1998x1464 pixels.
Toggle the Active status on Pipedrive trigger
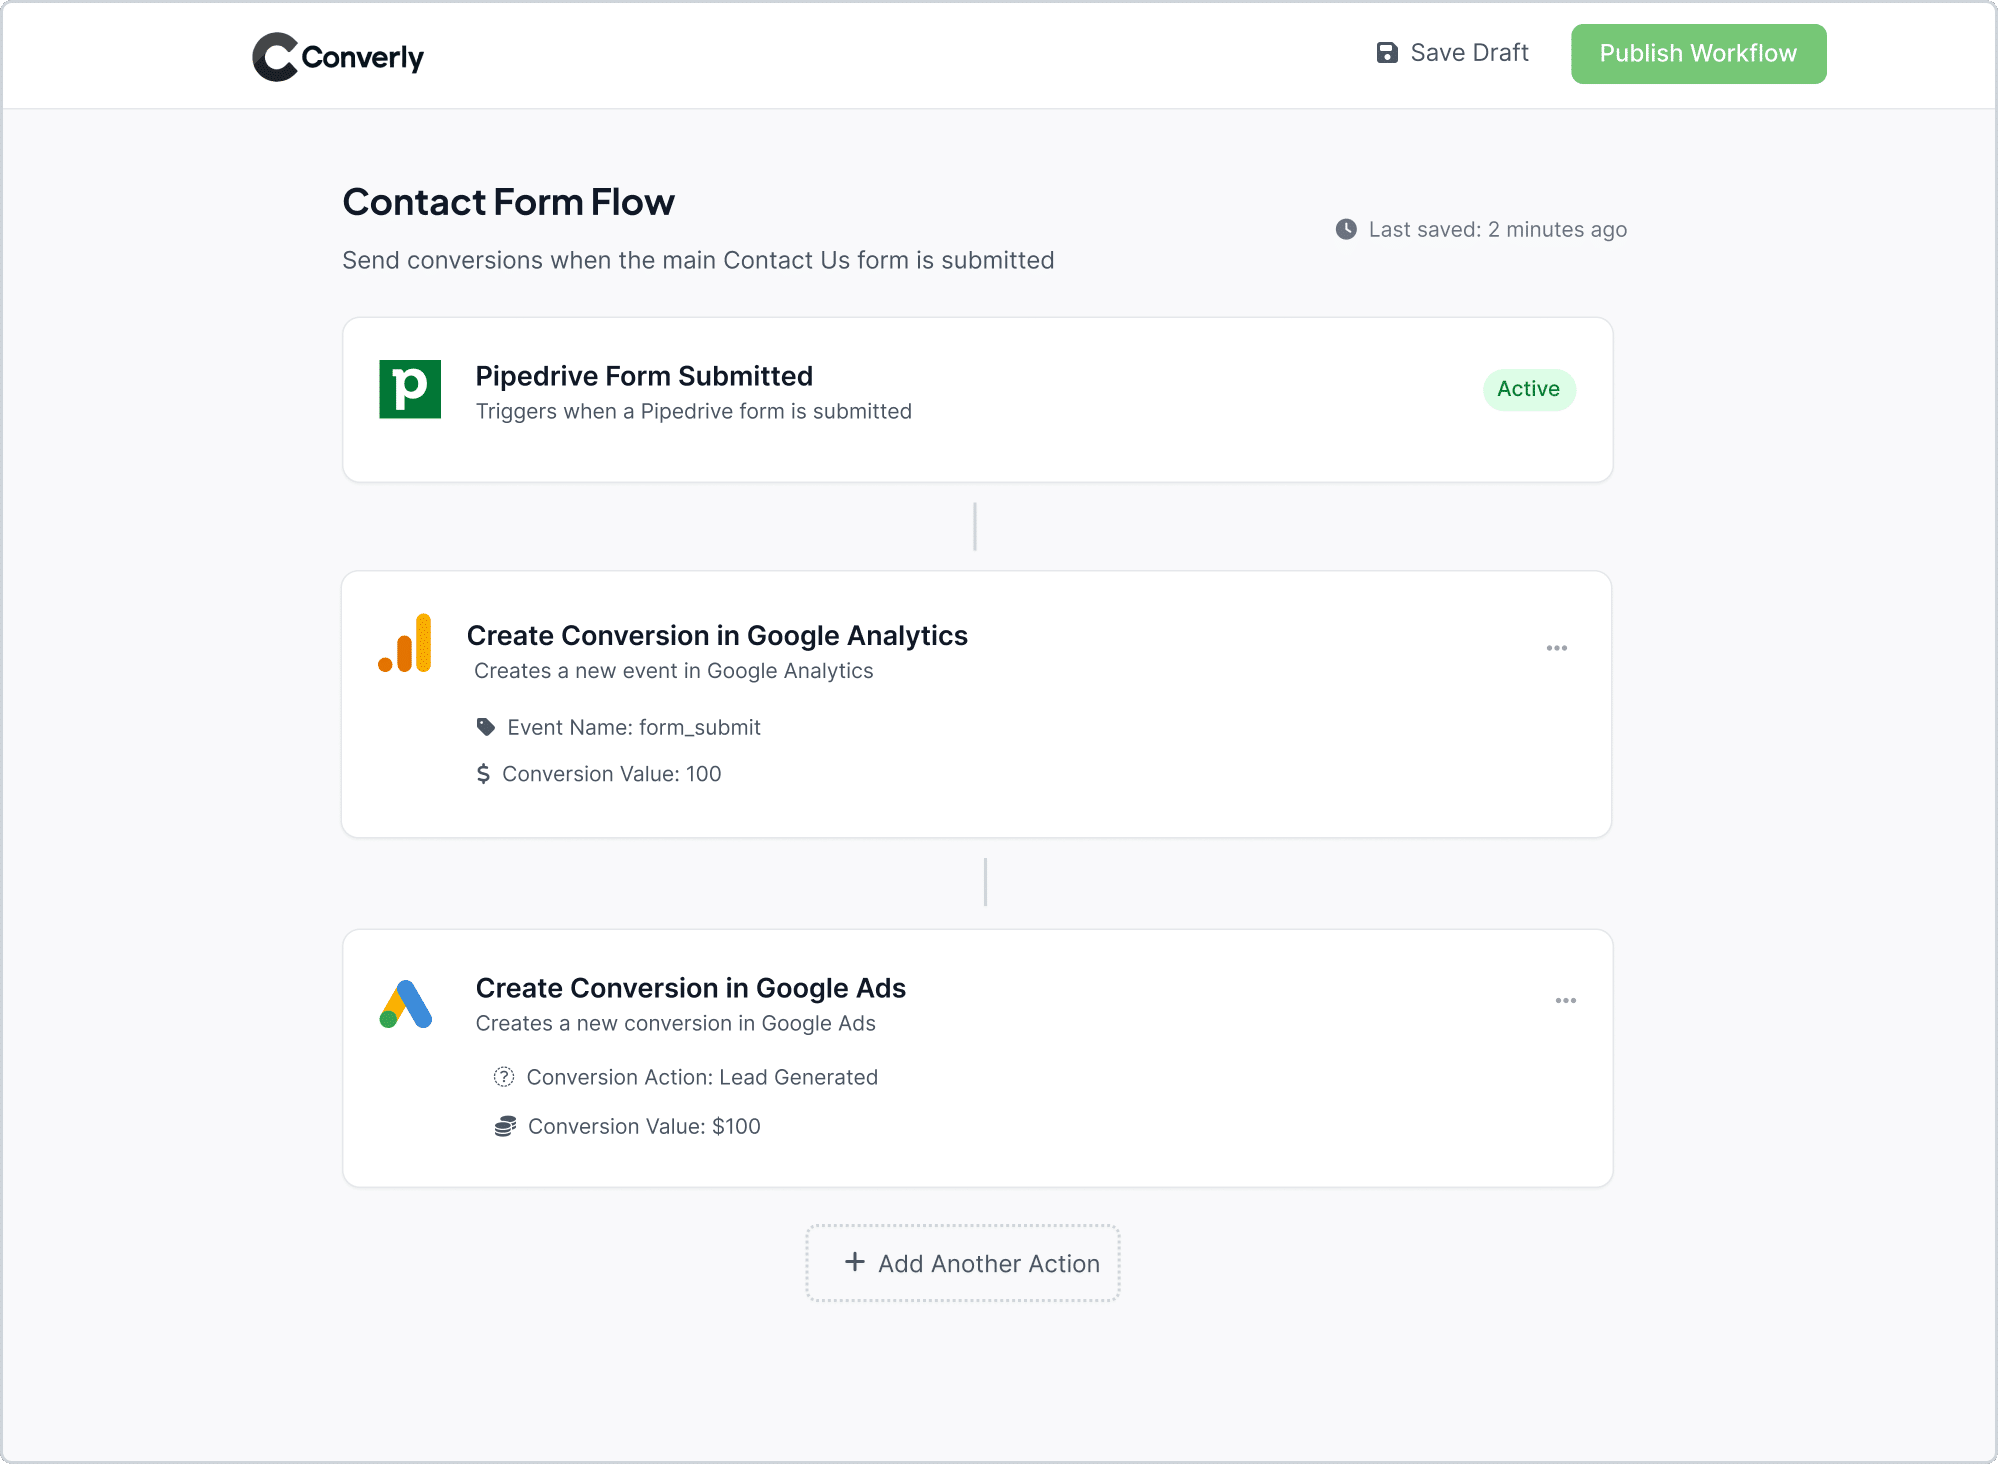pyautogui.click(x=1529, y=389)
